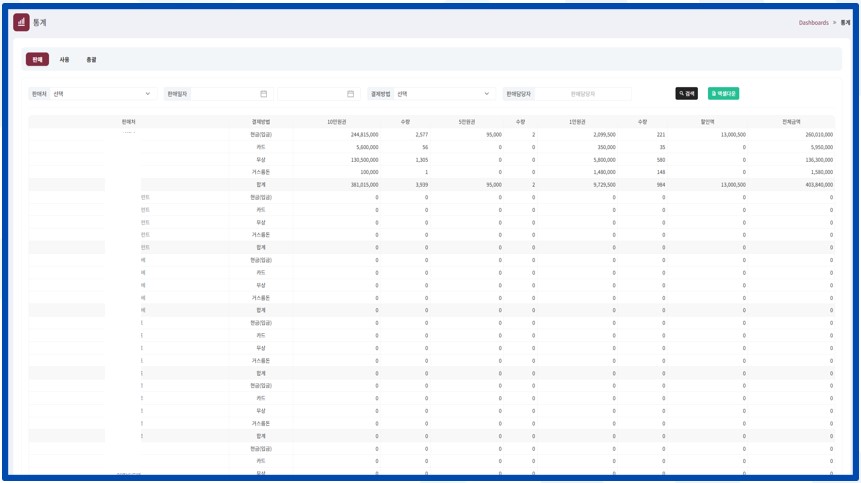The width and height of the screenshot is (861, 483).
Task: Open the end date calendar icon
Action: (x=350, y=94)
